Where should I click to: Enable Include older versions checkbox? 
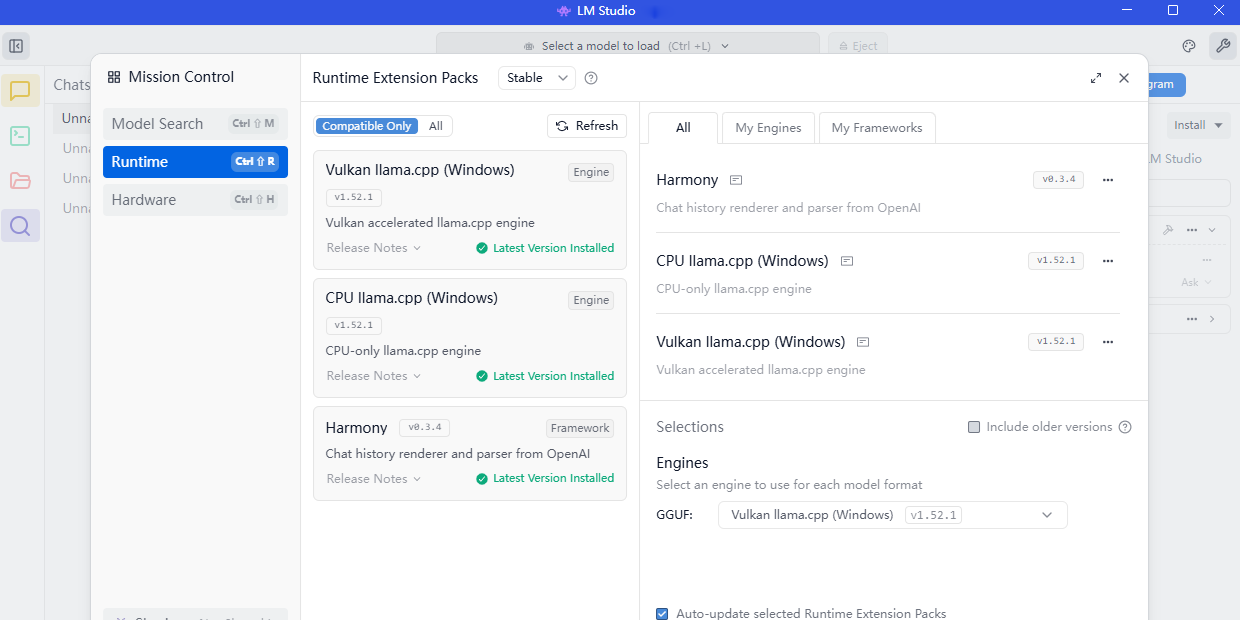pos(974,427)
